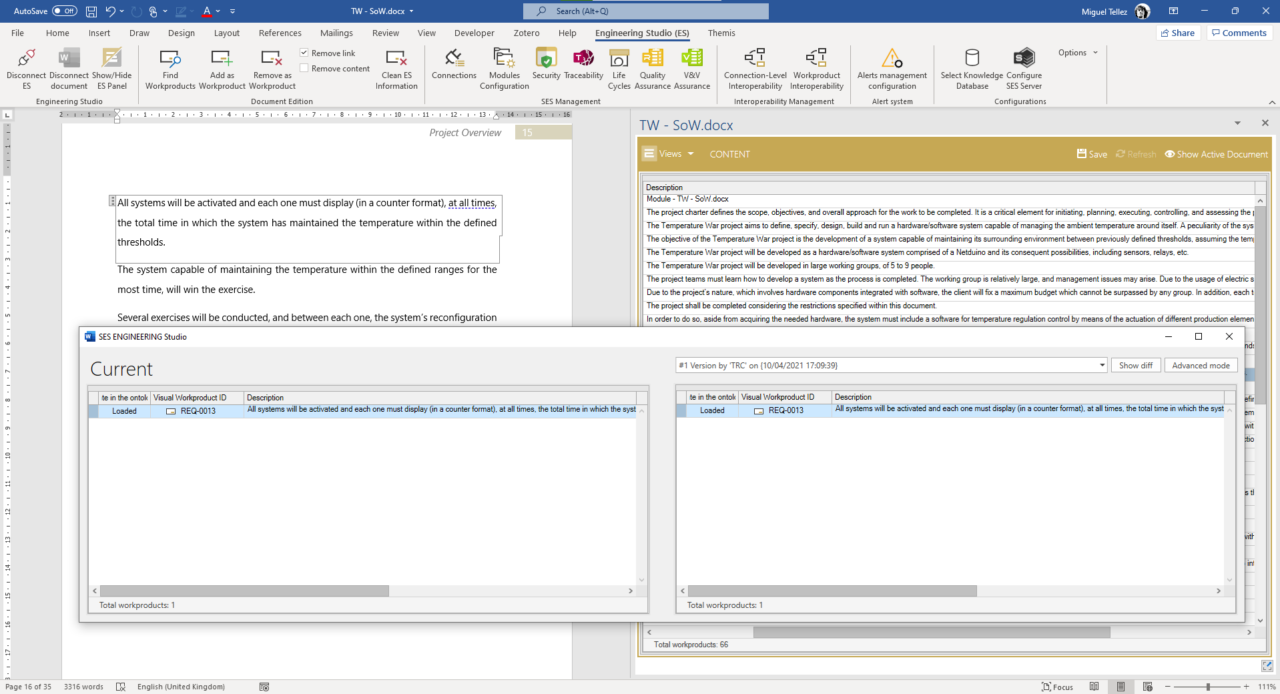Viewport: 1280px width, 694px height.
Task: Expand the version selector dropdown
Action: click(x=1101, y=366)
